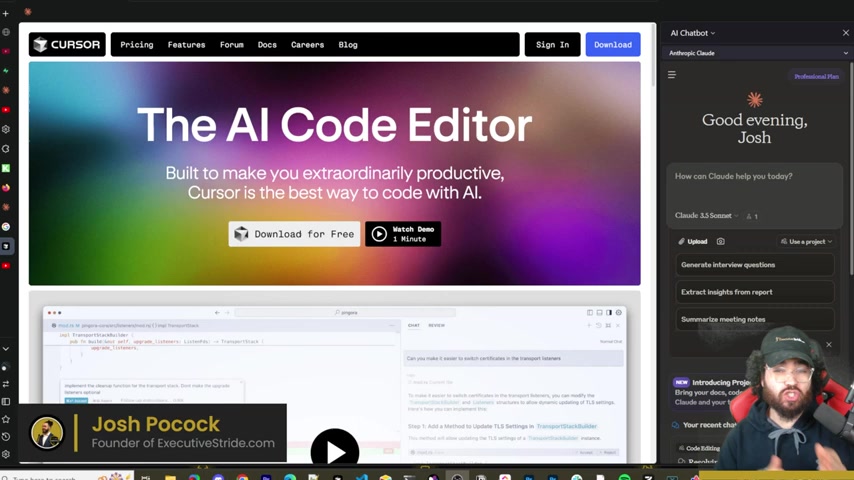Select Generate interview questions suggestion
Image resolution: width=854 pixels, height=480 pixels.
point(755,265)
